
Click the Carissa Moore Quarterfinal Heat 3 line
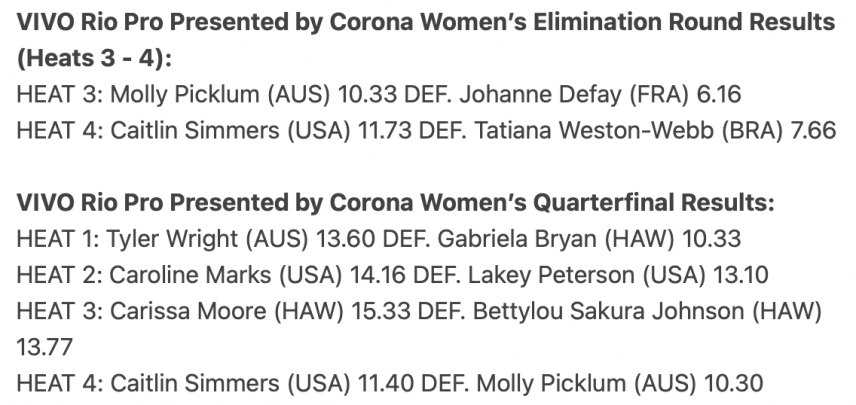pos(419,329)
